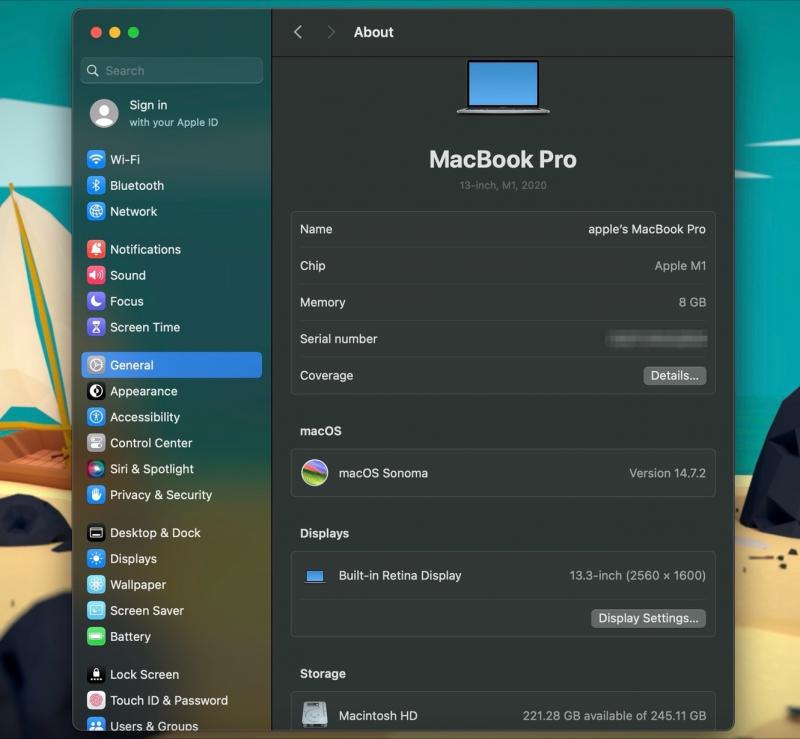The width and height of the screenshot is (800, 739).
Task: Open Accessibility icon in sidebar
Action: (96, 417)
